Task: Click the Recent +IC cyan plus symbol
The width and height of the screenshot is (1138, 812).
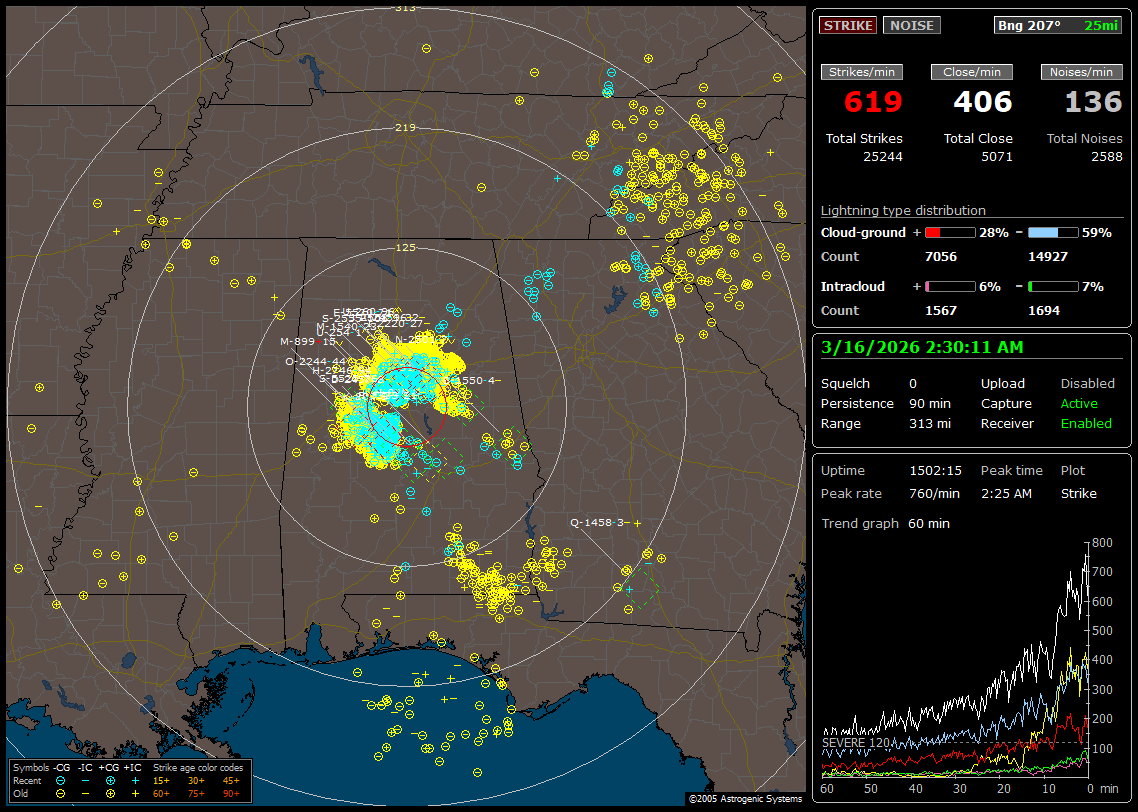Action: pyautogui.click(x=135, y=780)
